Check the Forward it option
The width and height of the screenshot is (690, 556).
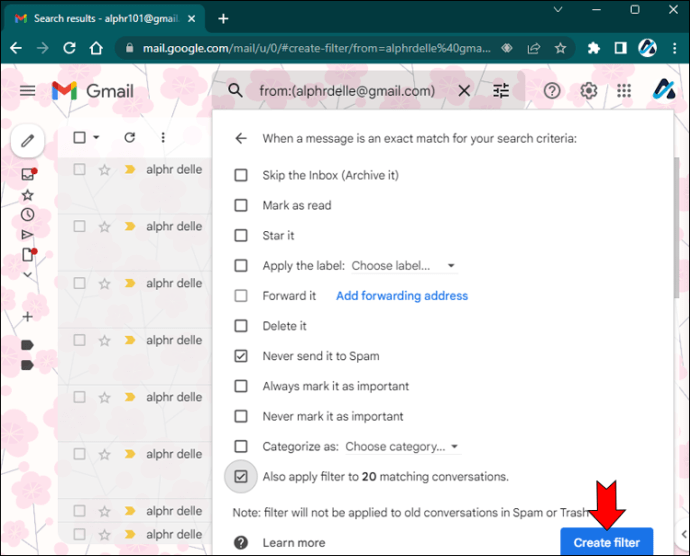pos(241,296)
